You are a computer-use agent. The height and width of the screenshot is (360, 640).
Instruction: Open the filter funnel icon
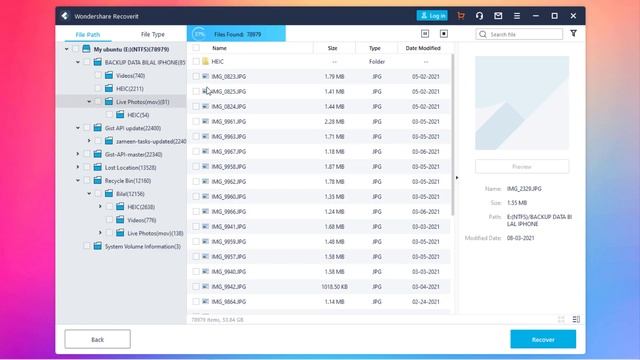point(573,33)
